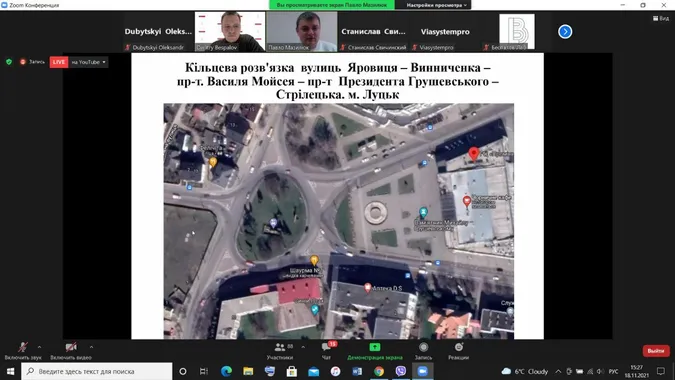
Task: Open the Reactions menu
Action: click(458, 351)
